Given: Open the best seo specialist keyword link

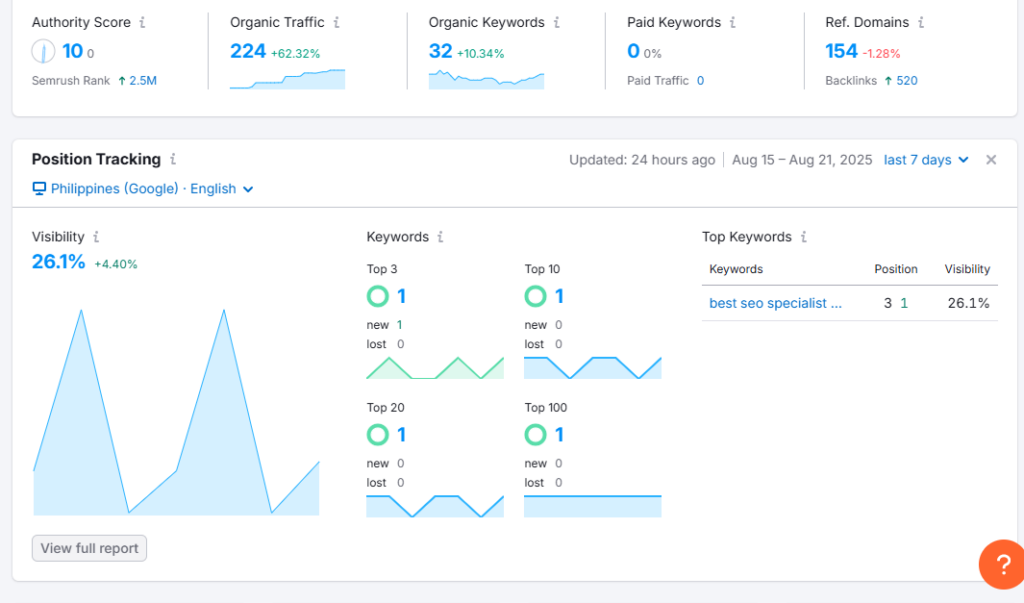Looking at the screenshot, I should (x=775, y=303).
